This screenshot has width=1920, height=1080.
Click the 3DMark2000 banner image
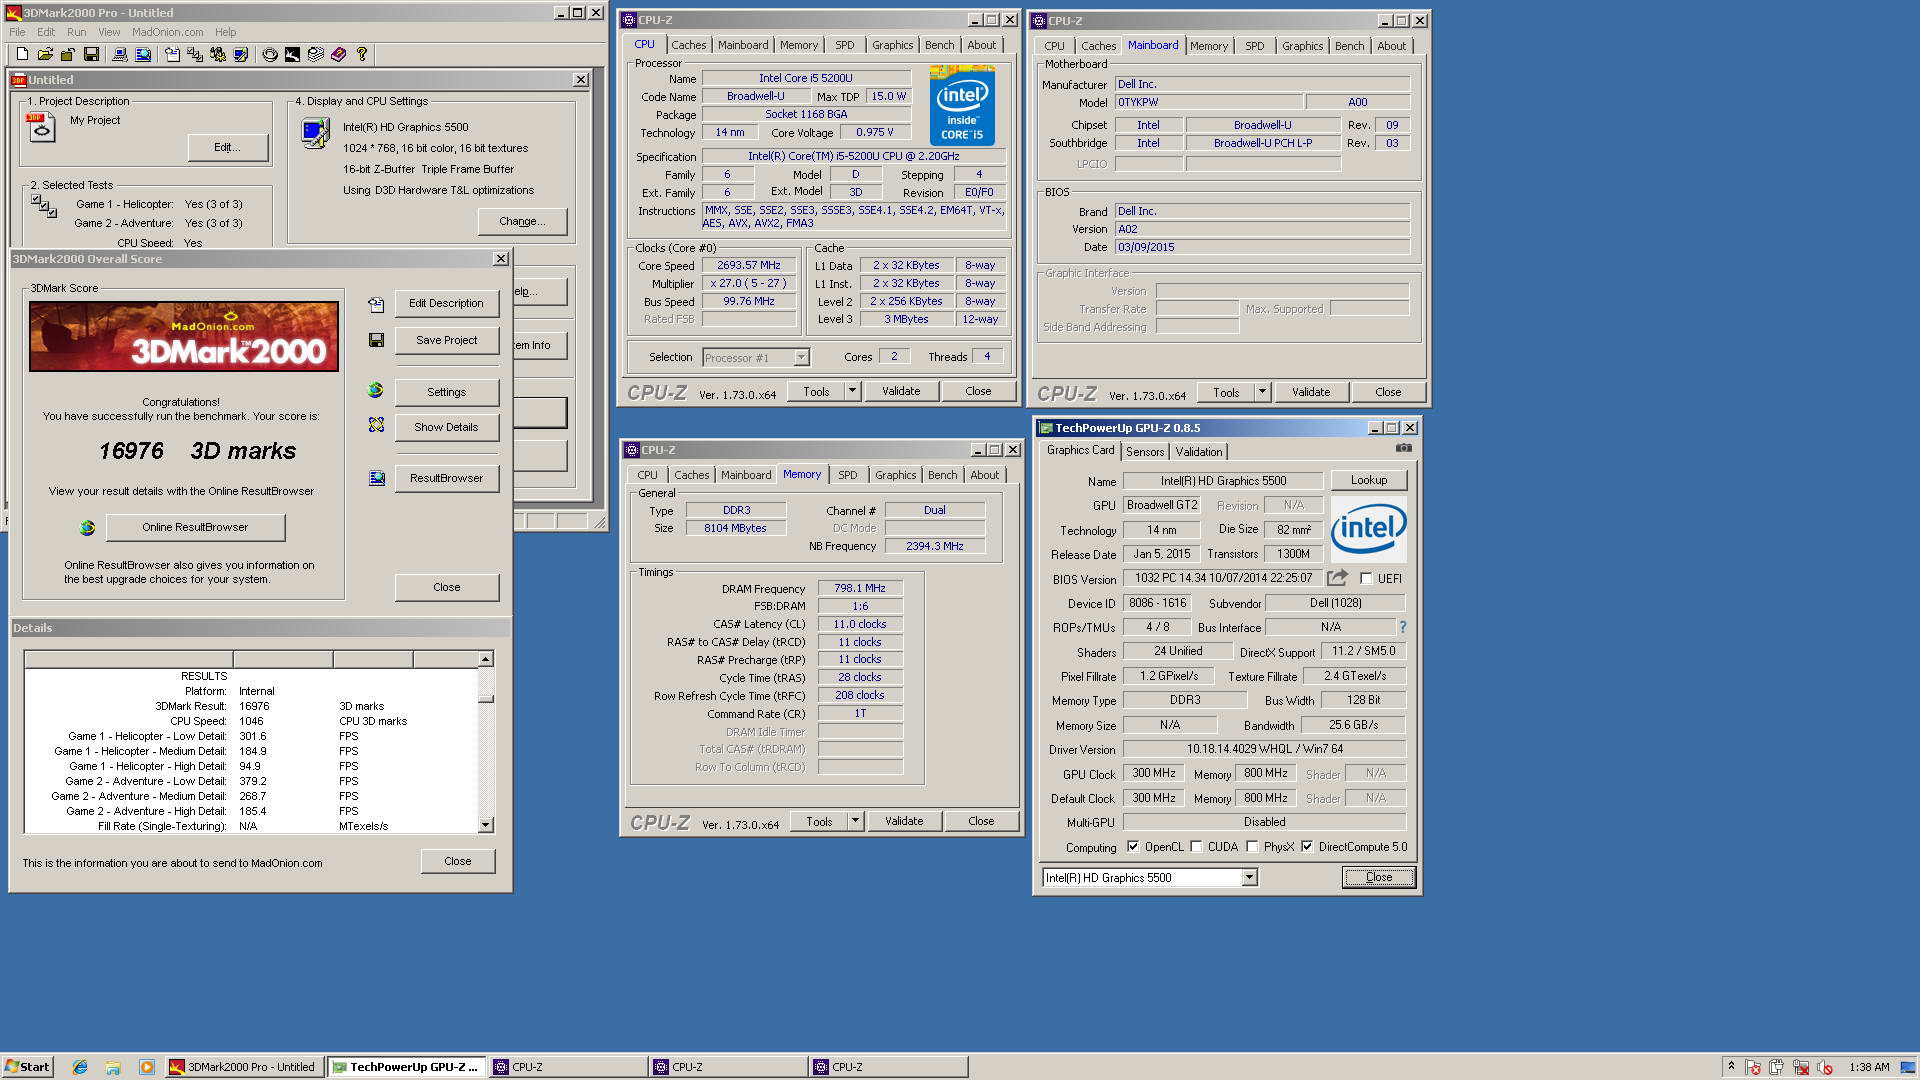point(184,337)
